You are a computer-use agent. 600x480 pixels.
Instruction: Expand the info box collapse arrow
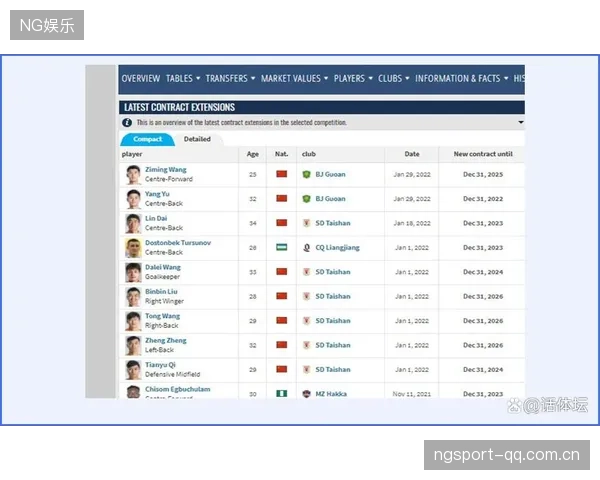(520, 122)
